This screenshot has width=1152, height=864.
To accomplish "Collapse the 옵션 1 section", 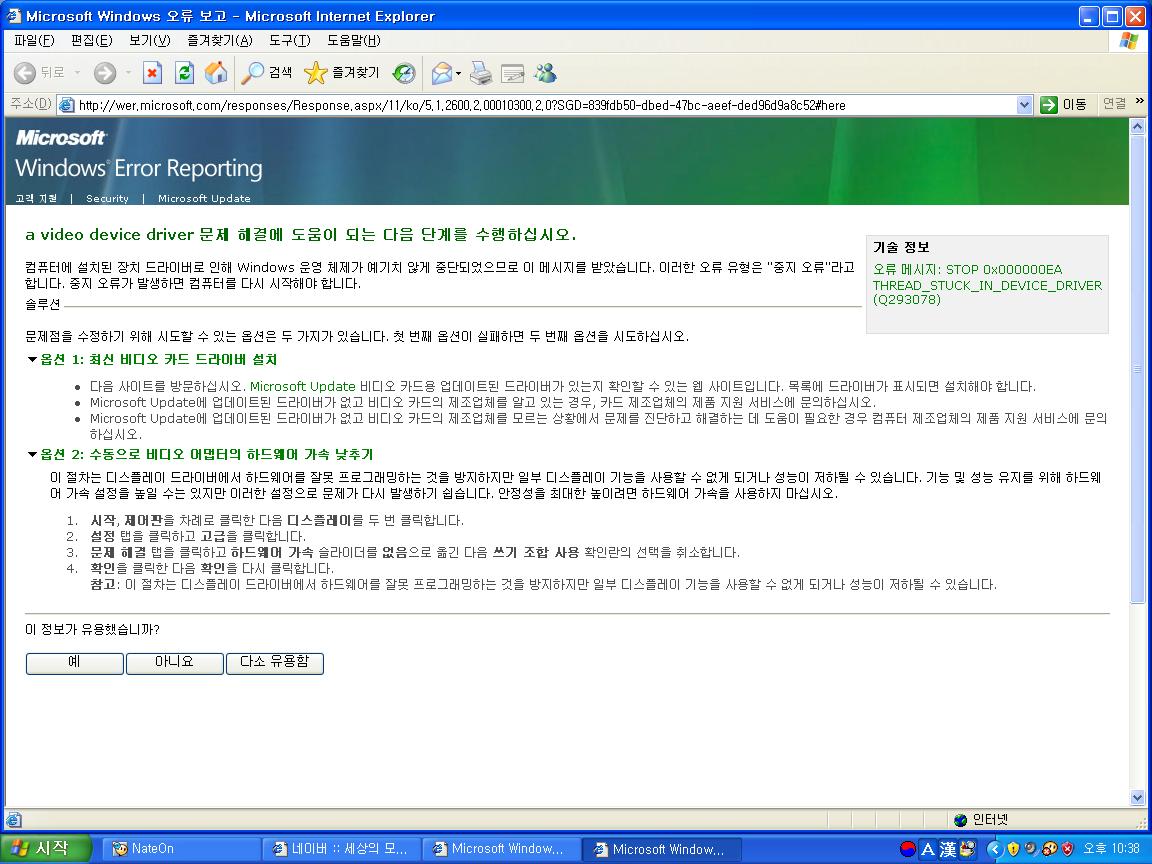I will point(32,359).
